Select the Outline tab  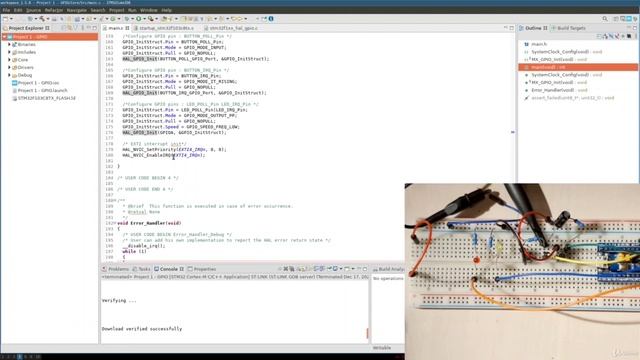533,28
